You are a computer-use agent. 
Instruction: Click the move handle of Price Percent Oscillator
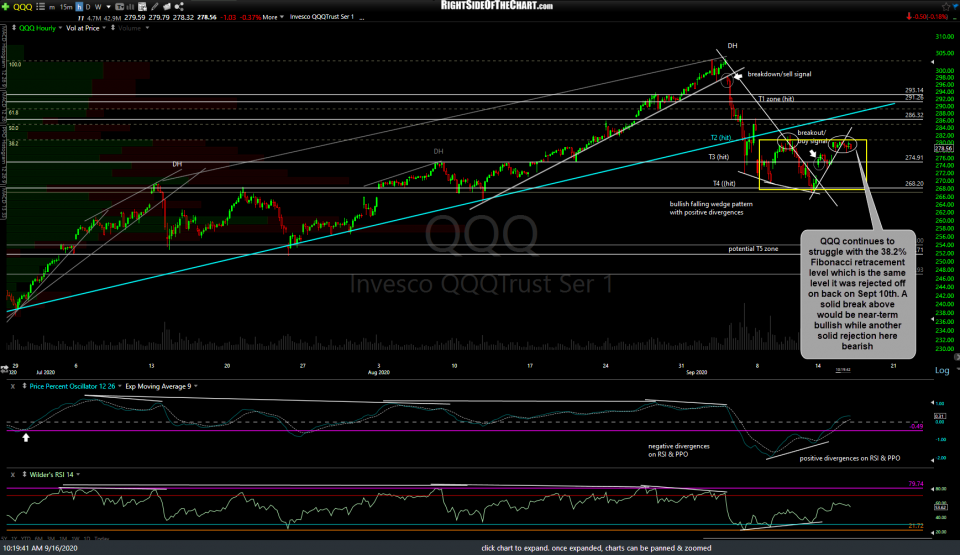click(x=24, y=387)
